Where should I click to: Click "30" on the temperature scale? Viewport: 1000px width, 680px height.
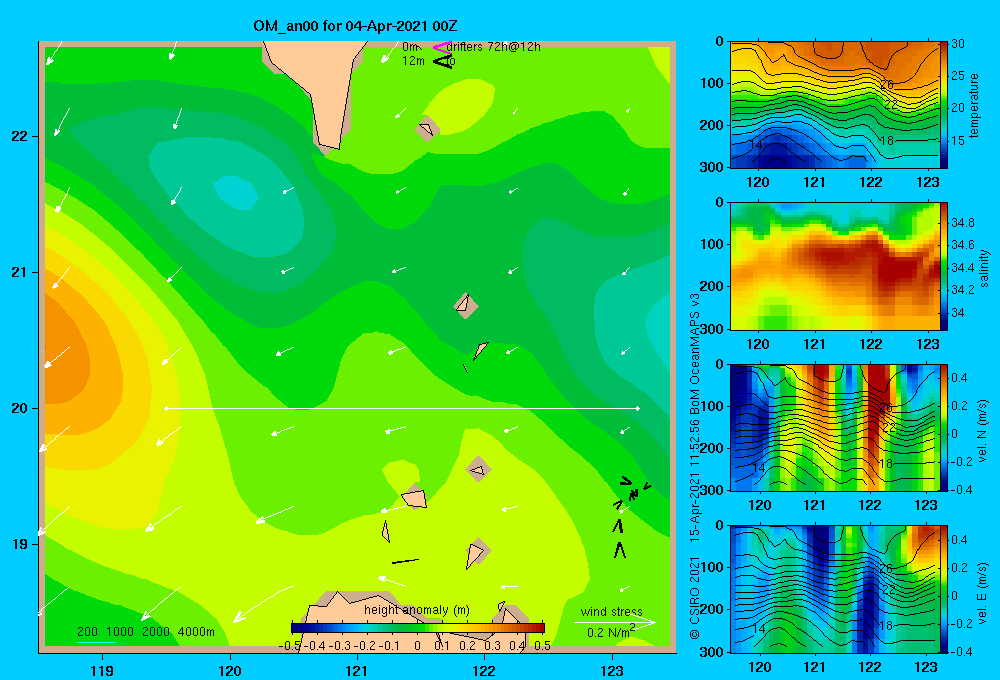(x=958, y=44)
